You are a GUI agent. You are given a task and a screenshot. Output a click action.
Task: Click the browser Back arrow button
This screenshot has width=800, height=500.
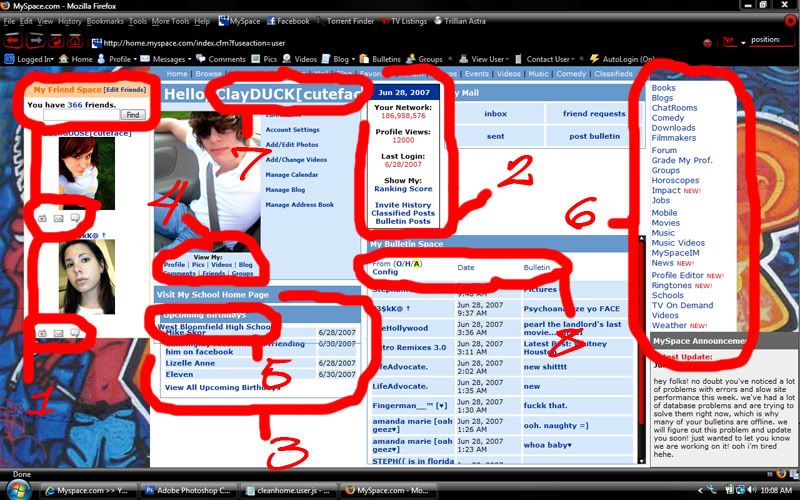(13, 40)
